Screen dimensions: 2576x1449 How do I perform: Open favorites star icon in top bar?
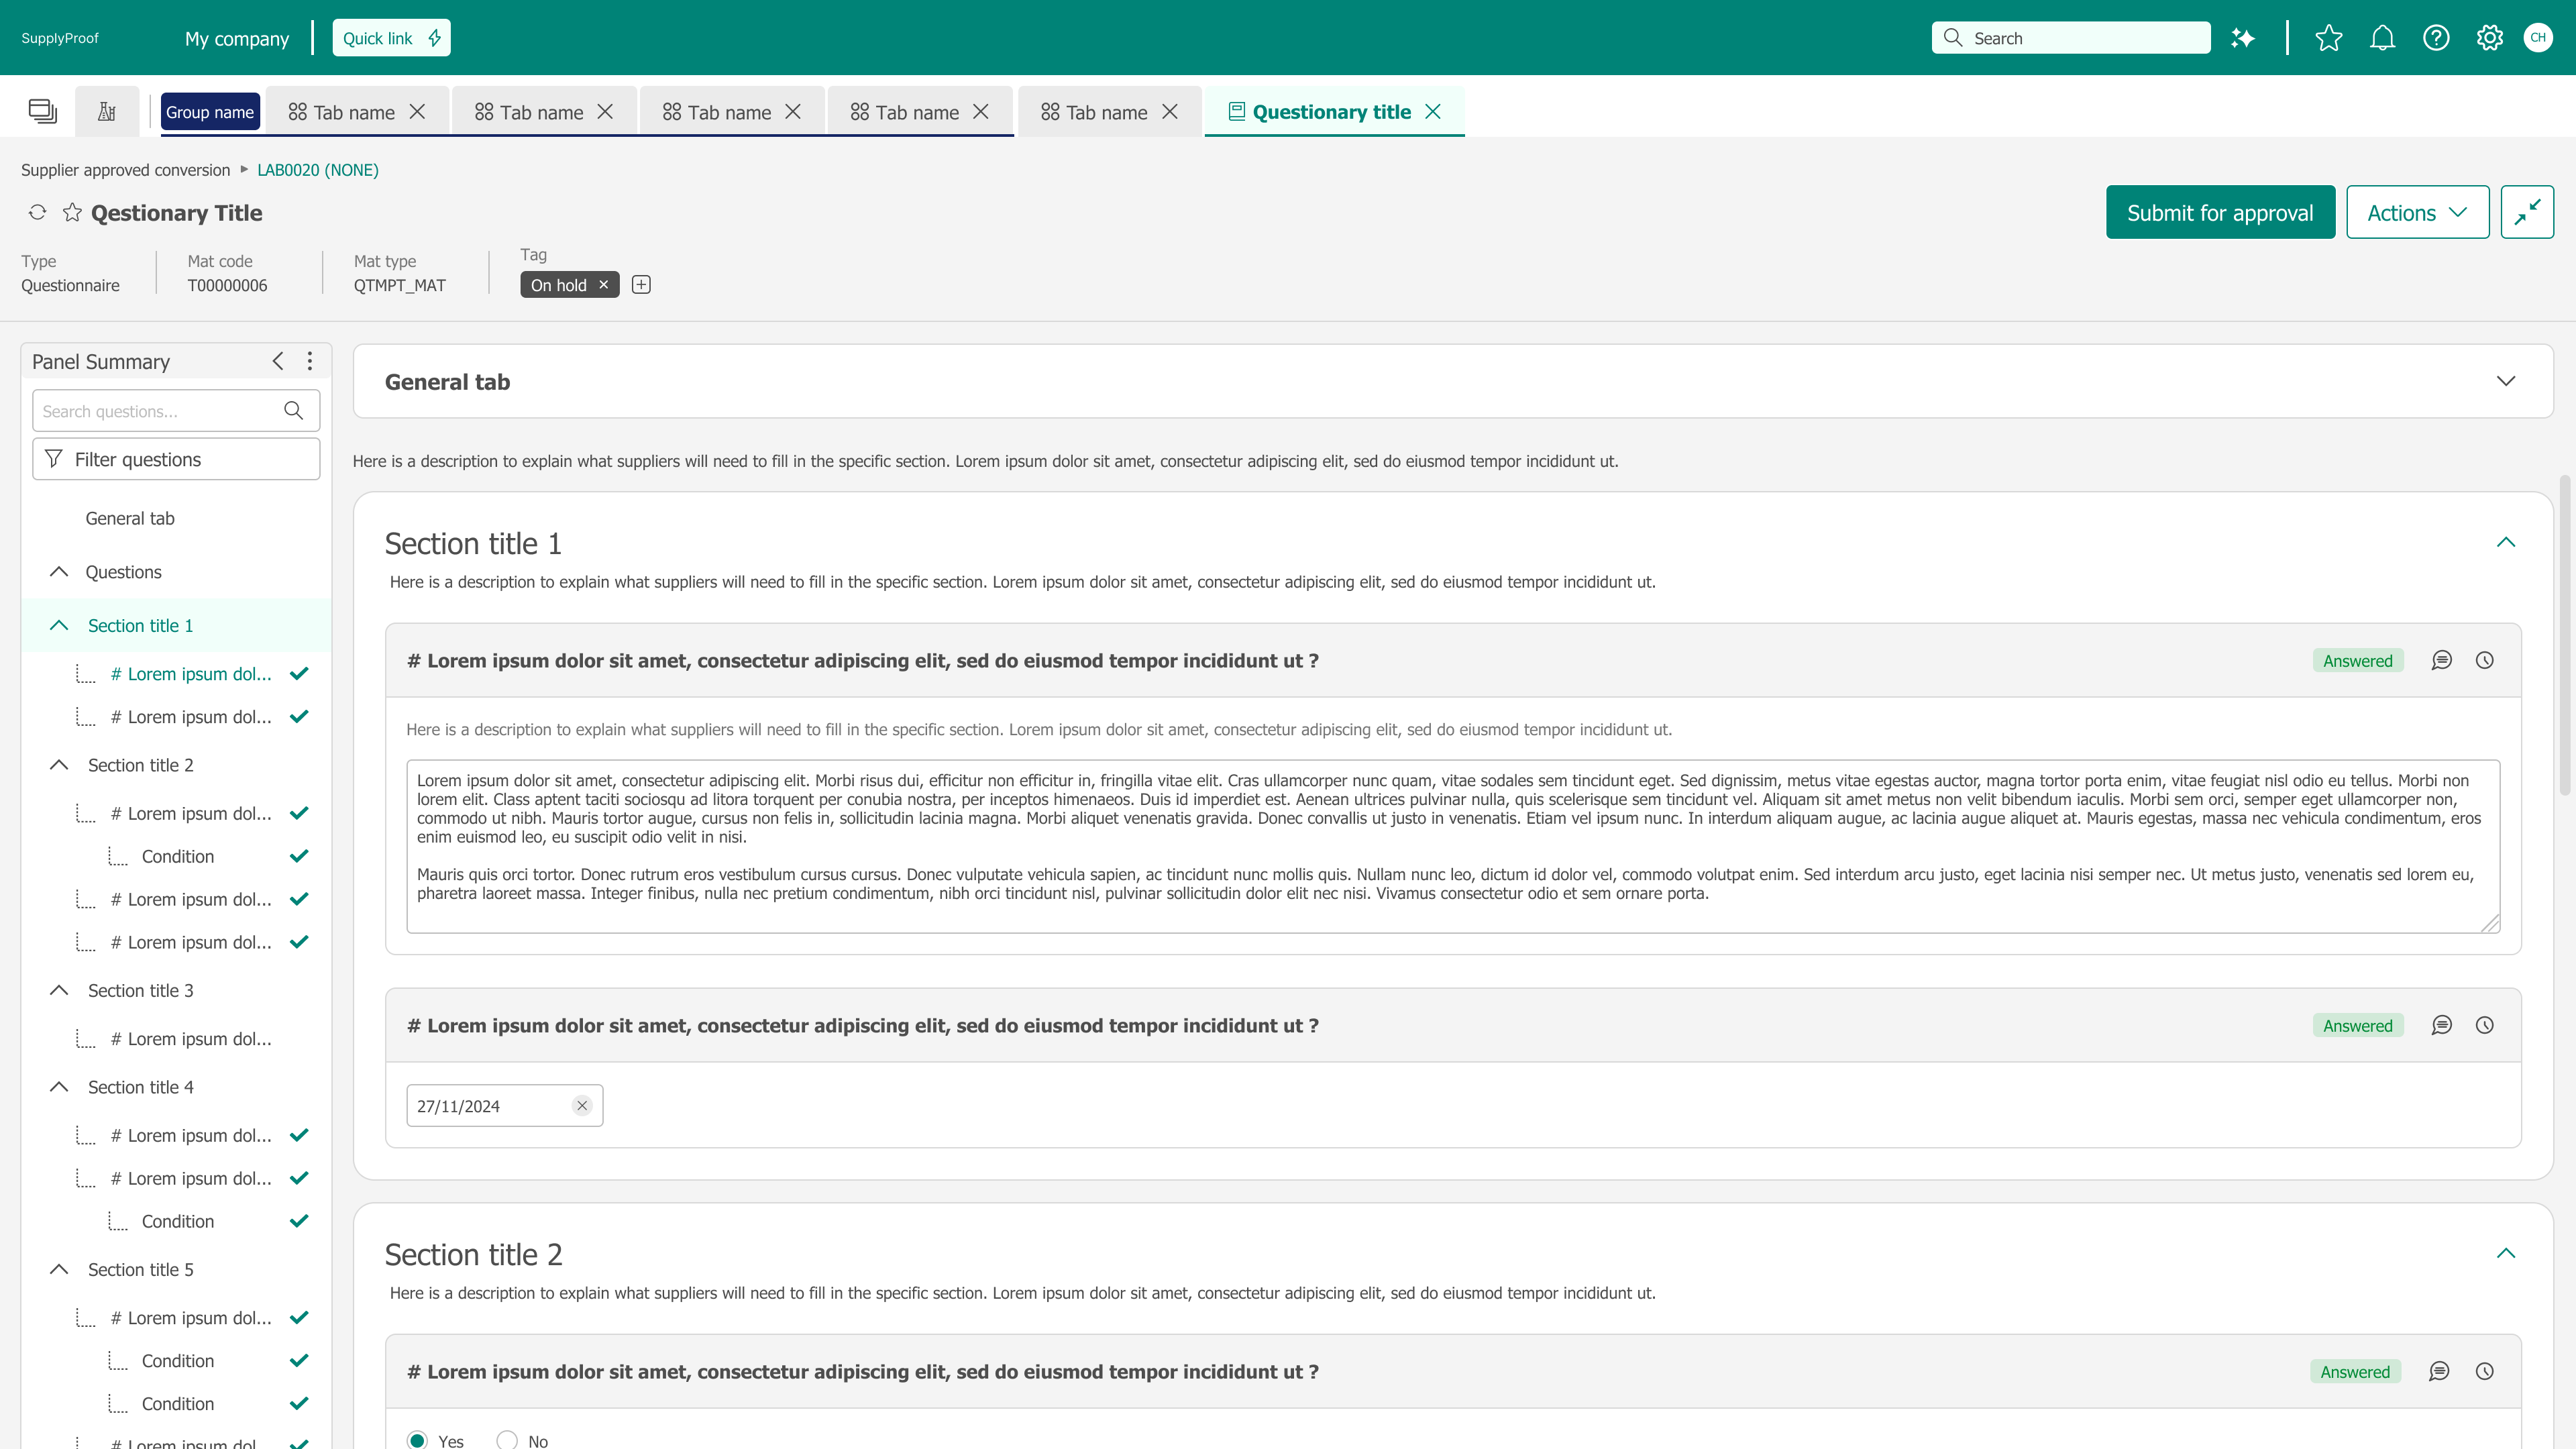click(2329, 38)
